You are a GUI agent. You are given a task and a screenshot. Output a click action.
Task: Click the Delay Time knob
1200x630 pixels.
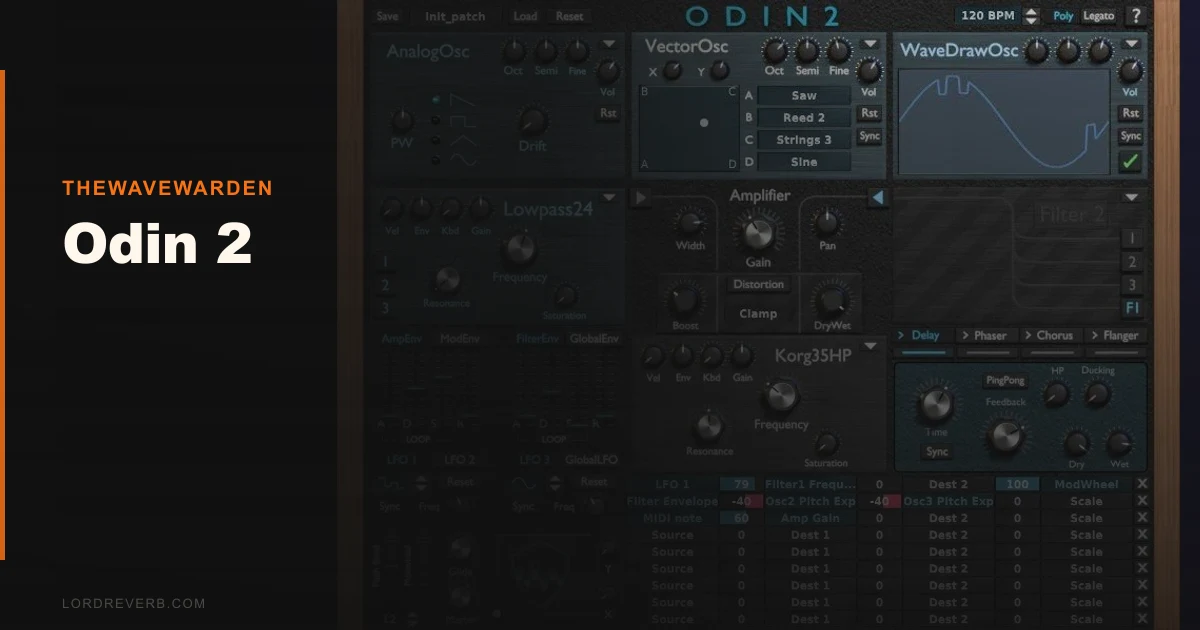click(936, 404)
